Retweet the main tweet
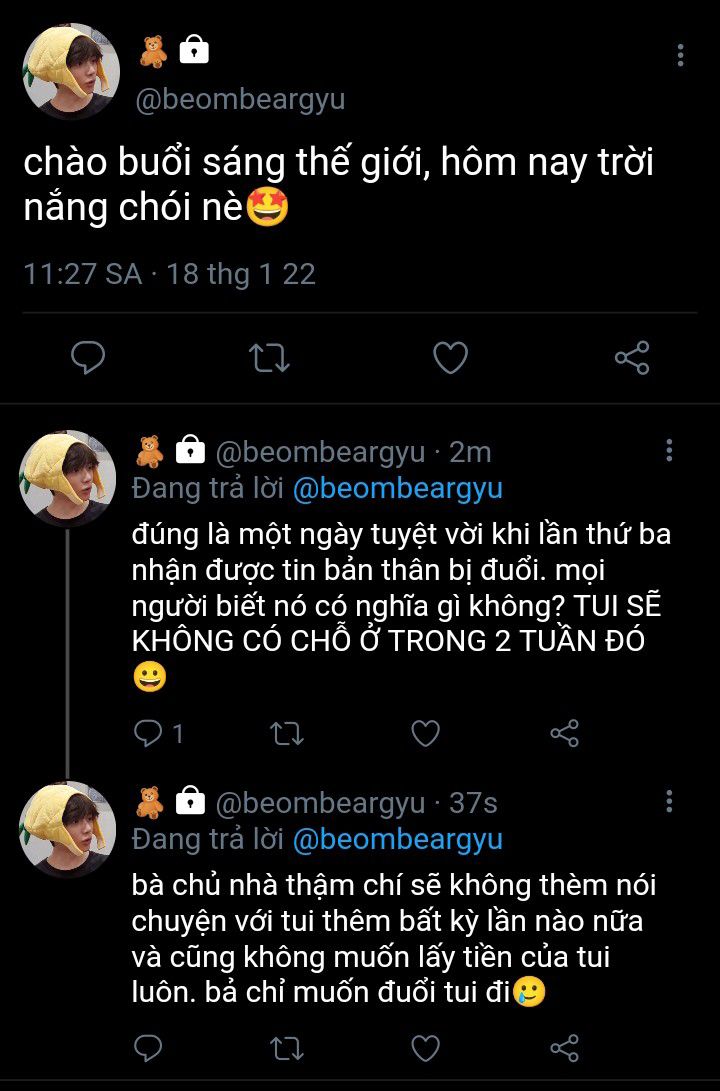 [x=269, y=358]
